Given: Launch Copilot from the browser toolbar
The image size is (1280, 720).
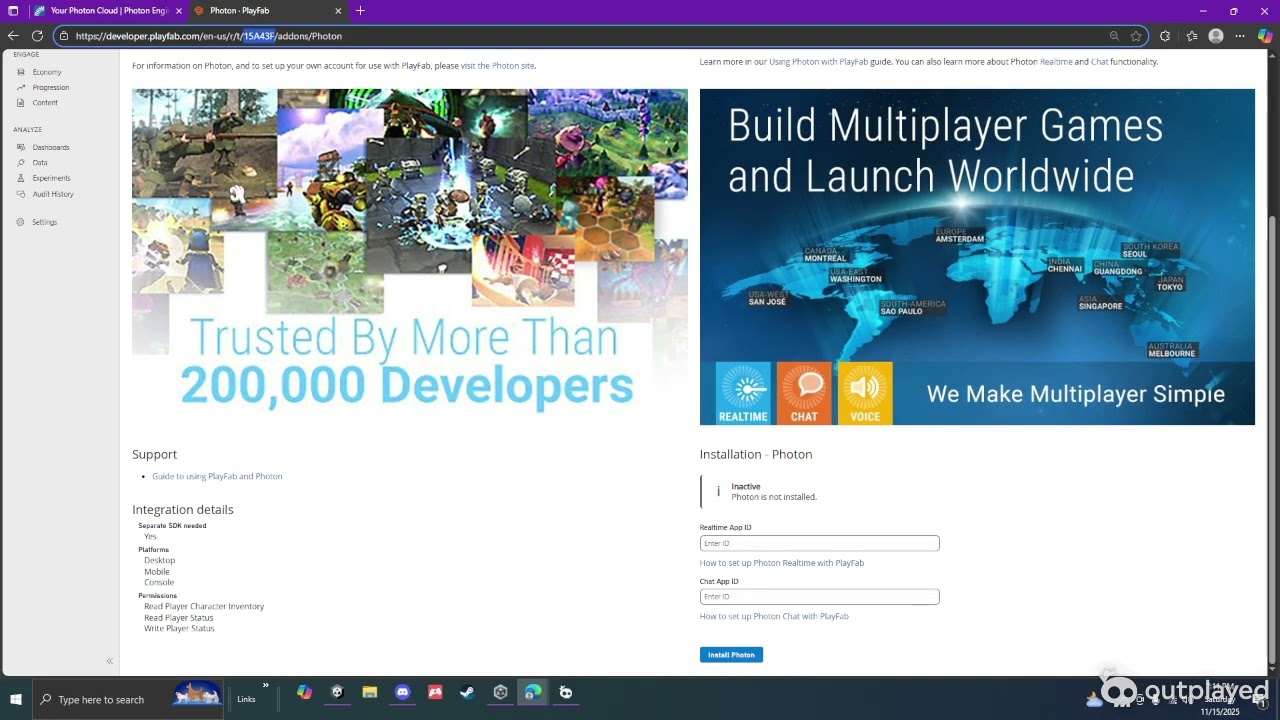Looking at the screenshot, I should [x=1265, y=36].
